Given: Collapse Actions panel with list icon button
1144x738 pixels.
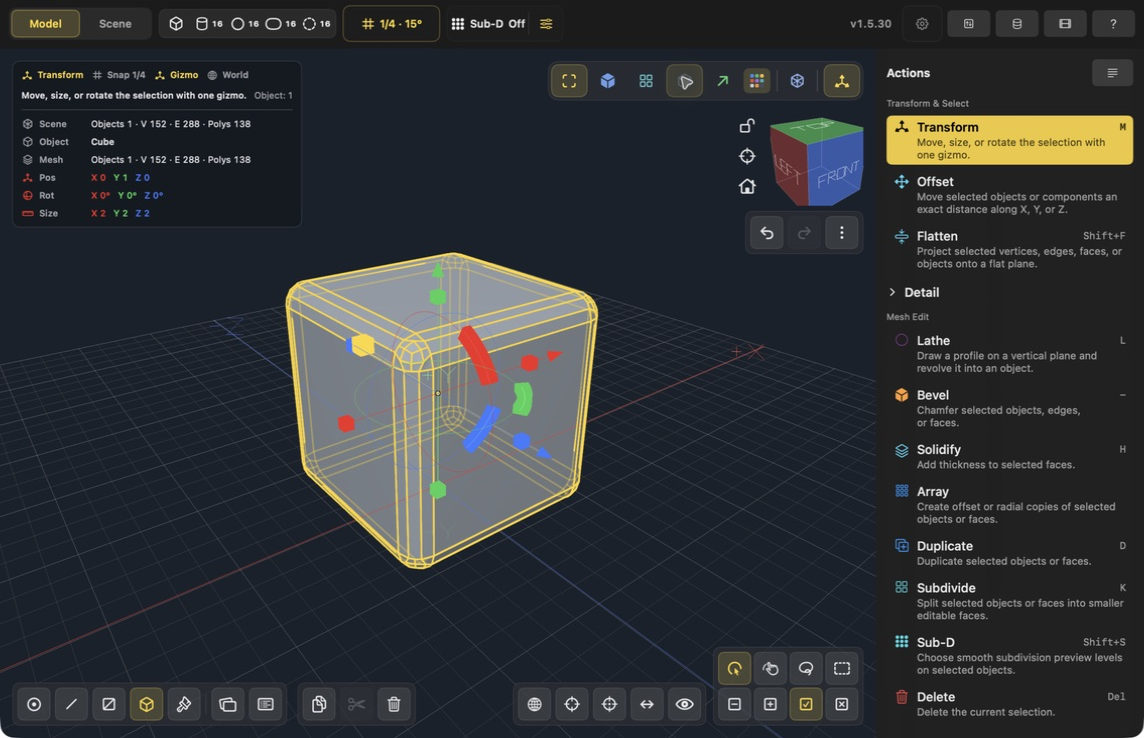Looking at the screenshot, I should click(x=1113, y=73).
